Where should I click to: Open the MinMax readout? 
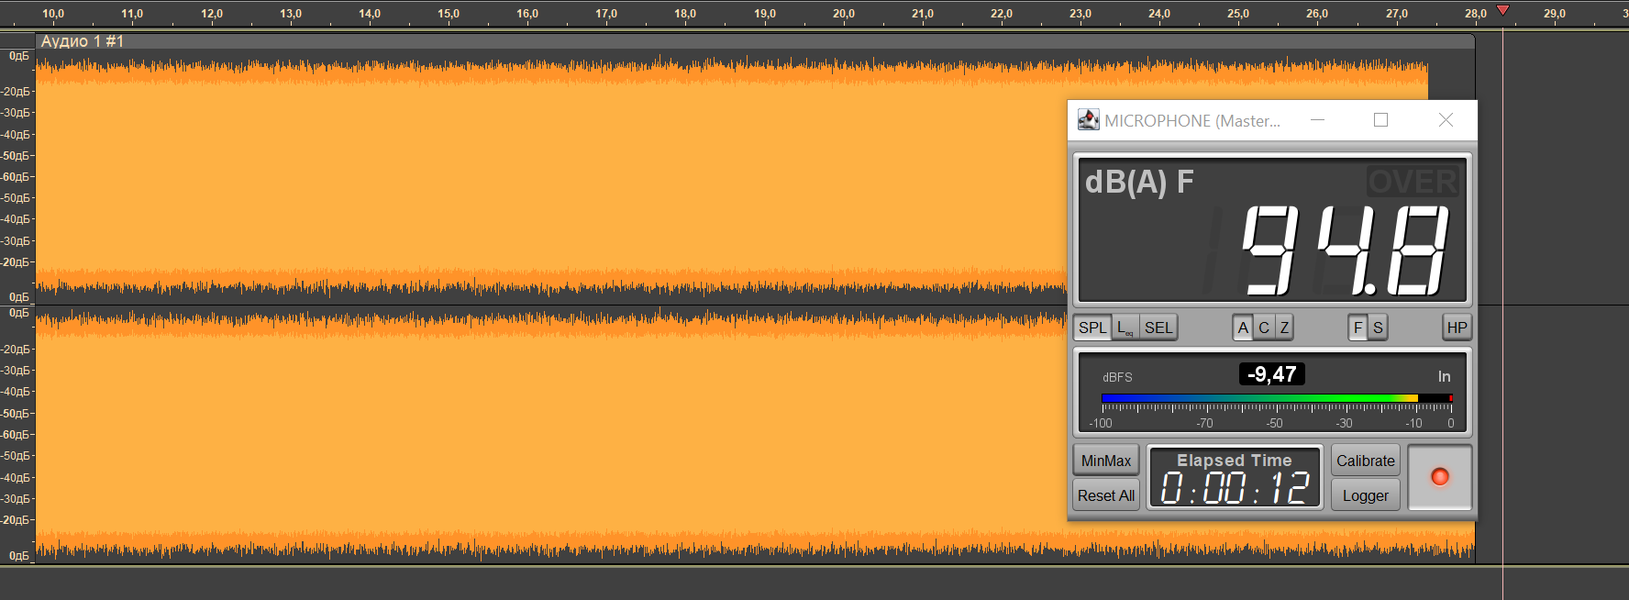point(1106,460)
